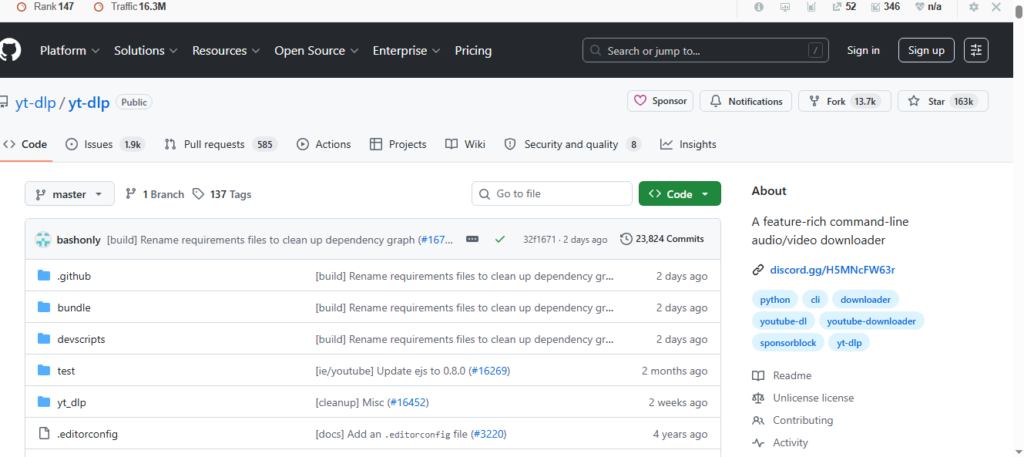
Task: Open pull request #16269 link
Action: click(489, 371)
